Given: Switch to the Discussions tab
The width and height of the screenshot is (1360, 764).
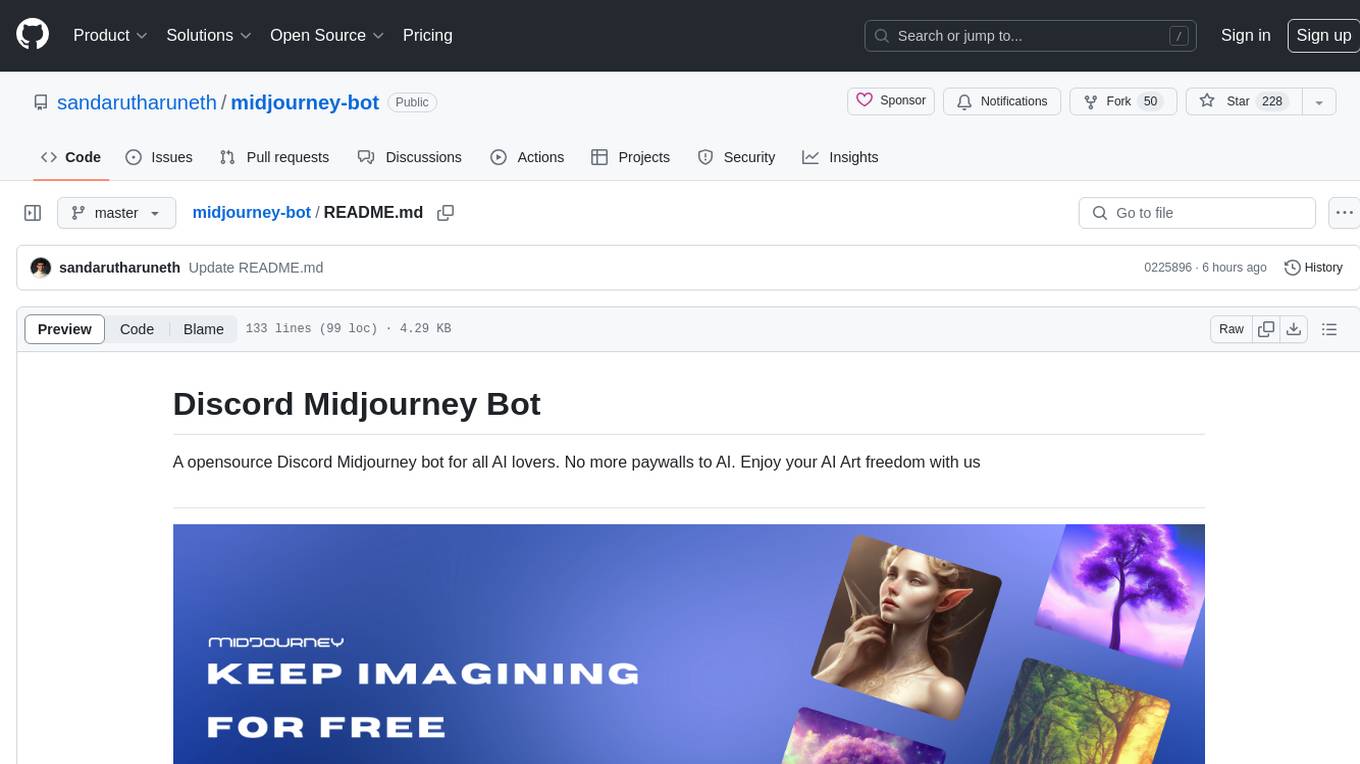Looking at the screenshot, I should pyautogui.click(x=410, y=157).
